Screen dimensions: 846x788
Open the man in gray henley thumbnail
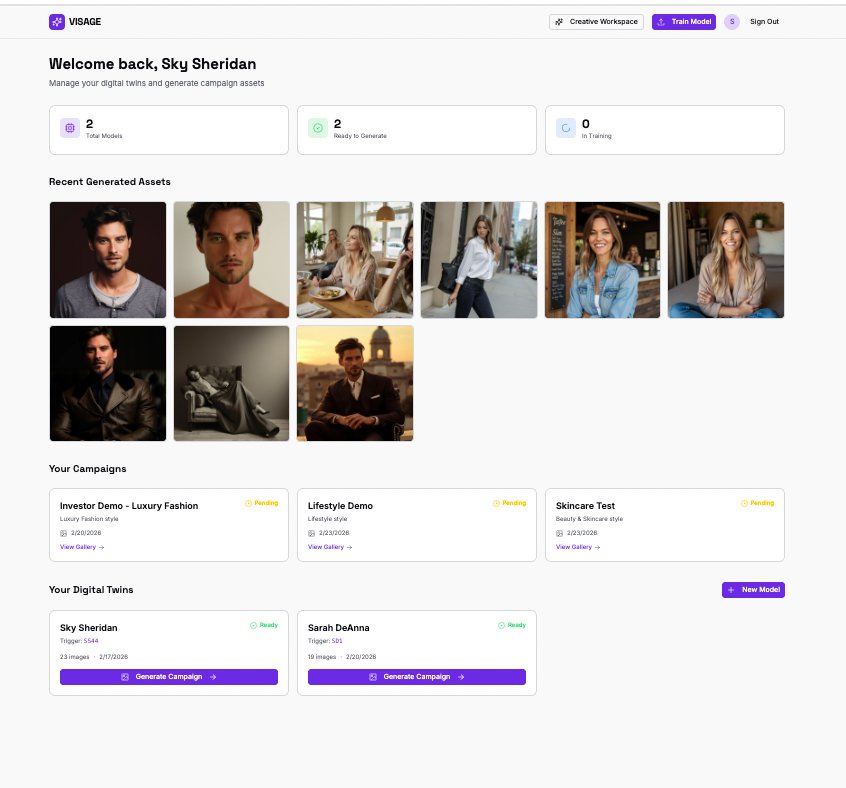108,260
